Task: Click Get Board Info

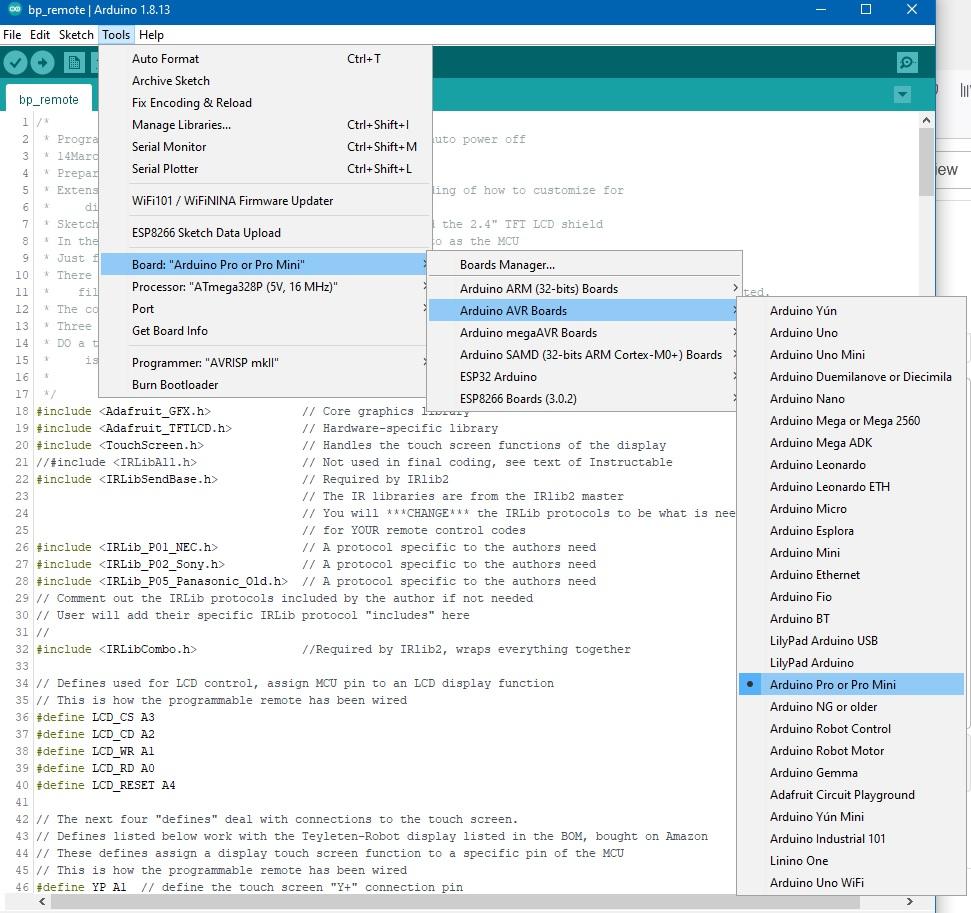Action: [x=265, y=331]
